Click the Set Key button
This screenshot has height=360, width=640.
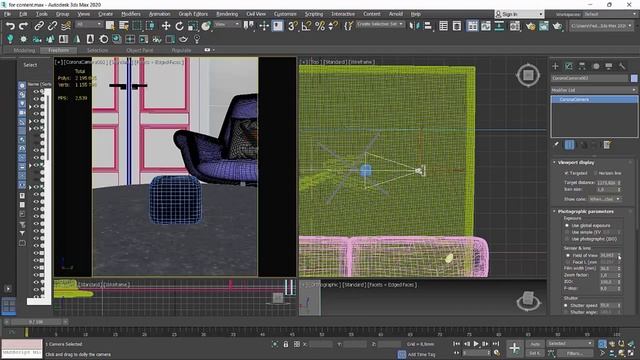(534, 353)
